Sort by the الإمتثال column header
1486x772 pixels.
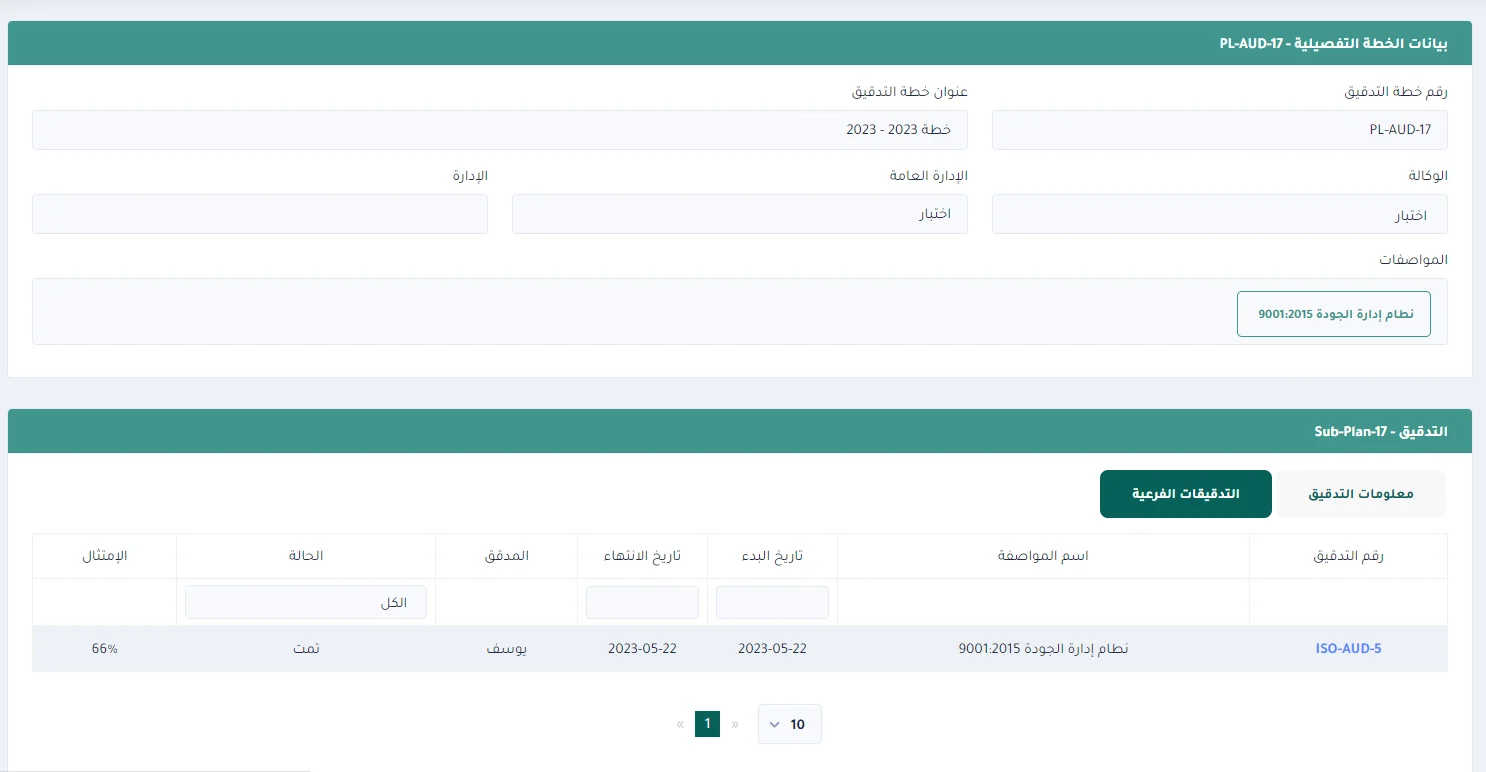coord(105,556)
